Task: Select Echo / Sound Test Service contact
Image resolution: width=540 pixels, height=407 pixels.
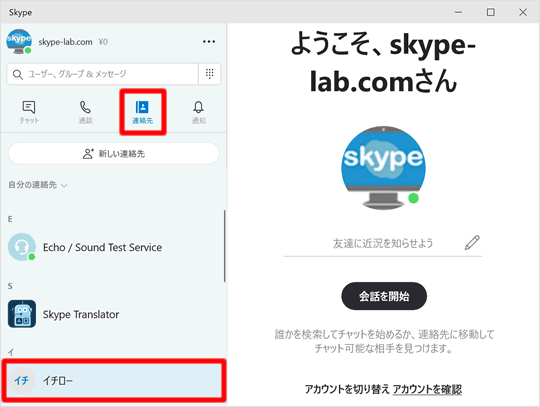Action: coord(114,247)
